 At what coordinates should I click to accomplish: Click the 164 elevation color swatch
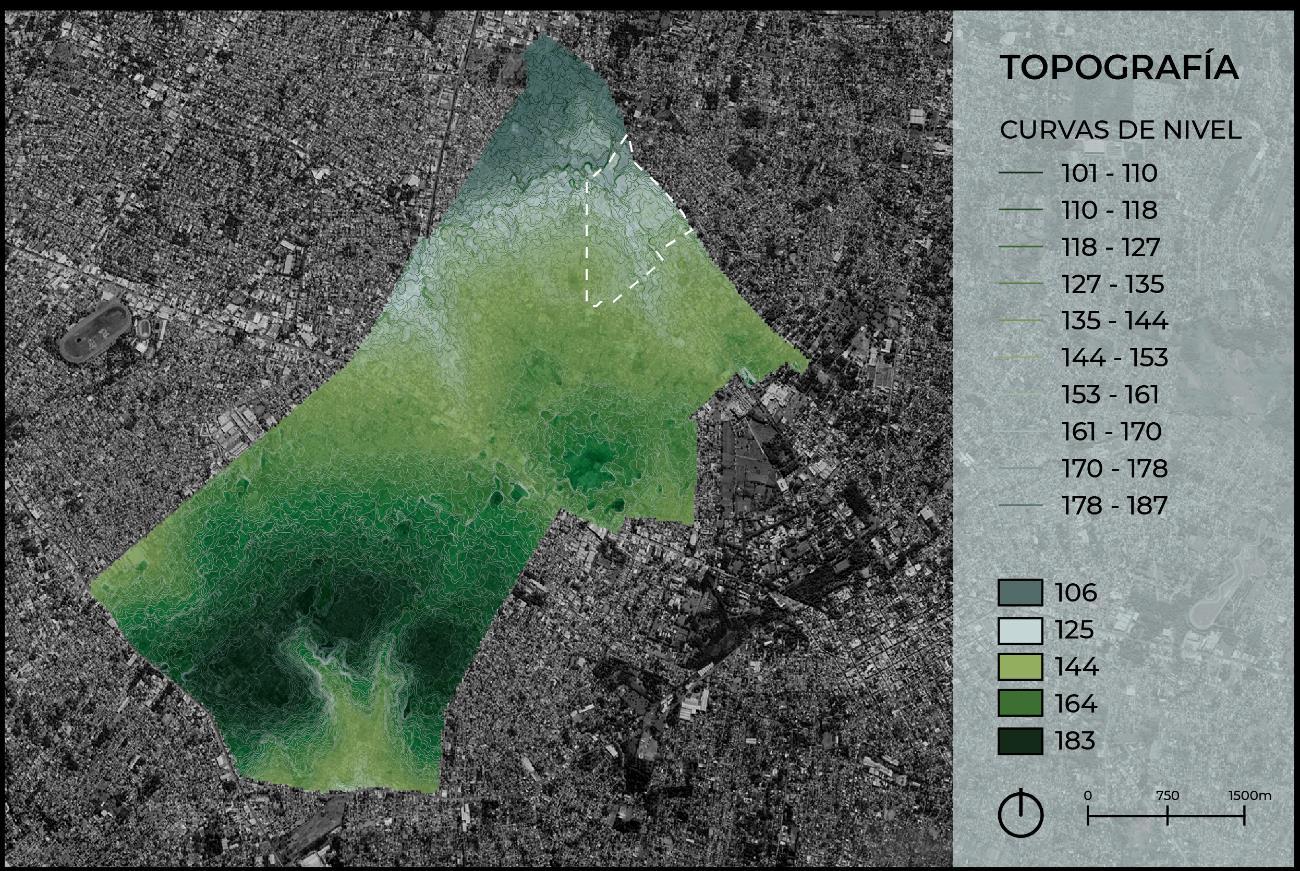tap(1020, 704)
